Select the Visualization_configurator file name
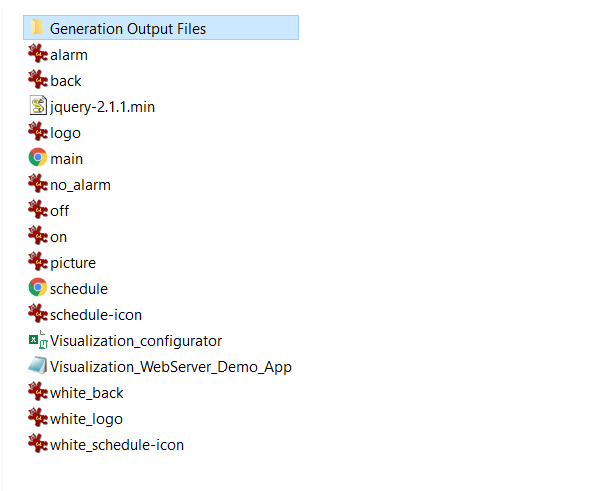 click(x=136, y=341)
